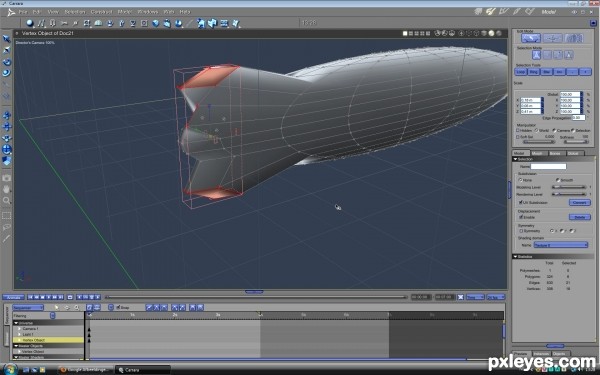Click the Ring selection tool
Image resolution: width=600 pixels, height=375 pixels.
[534, 72]
